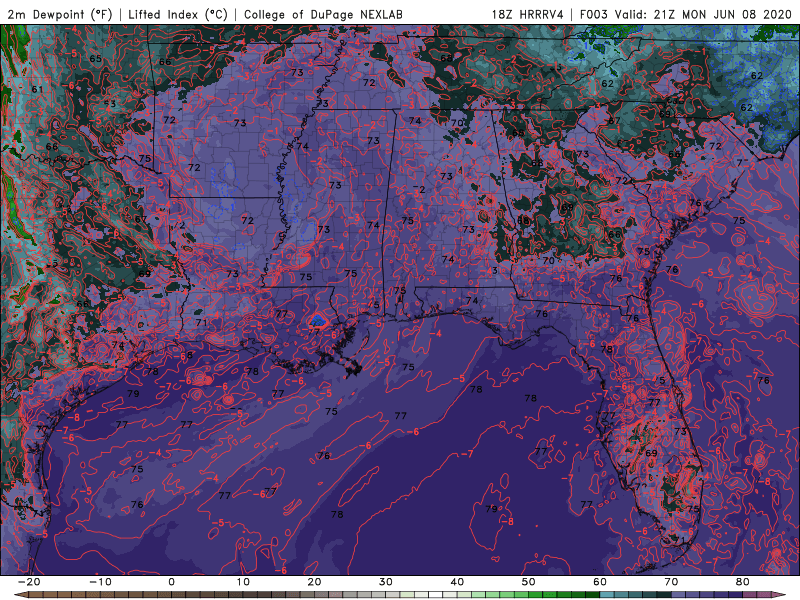Image resolution: width=800 pixels, height=600 pixels.
Task: Click the "Lifted Index (°C)" title text
Action: pyautogui.click(x=178, y=14)
